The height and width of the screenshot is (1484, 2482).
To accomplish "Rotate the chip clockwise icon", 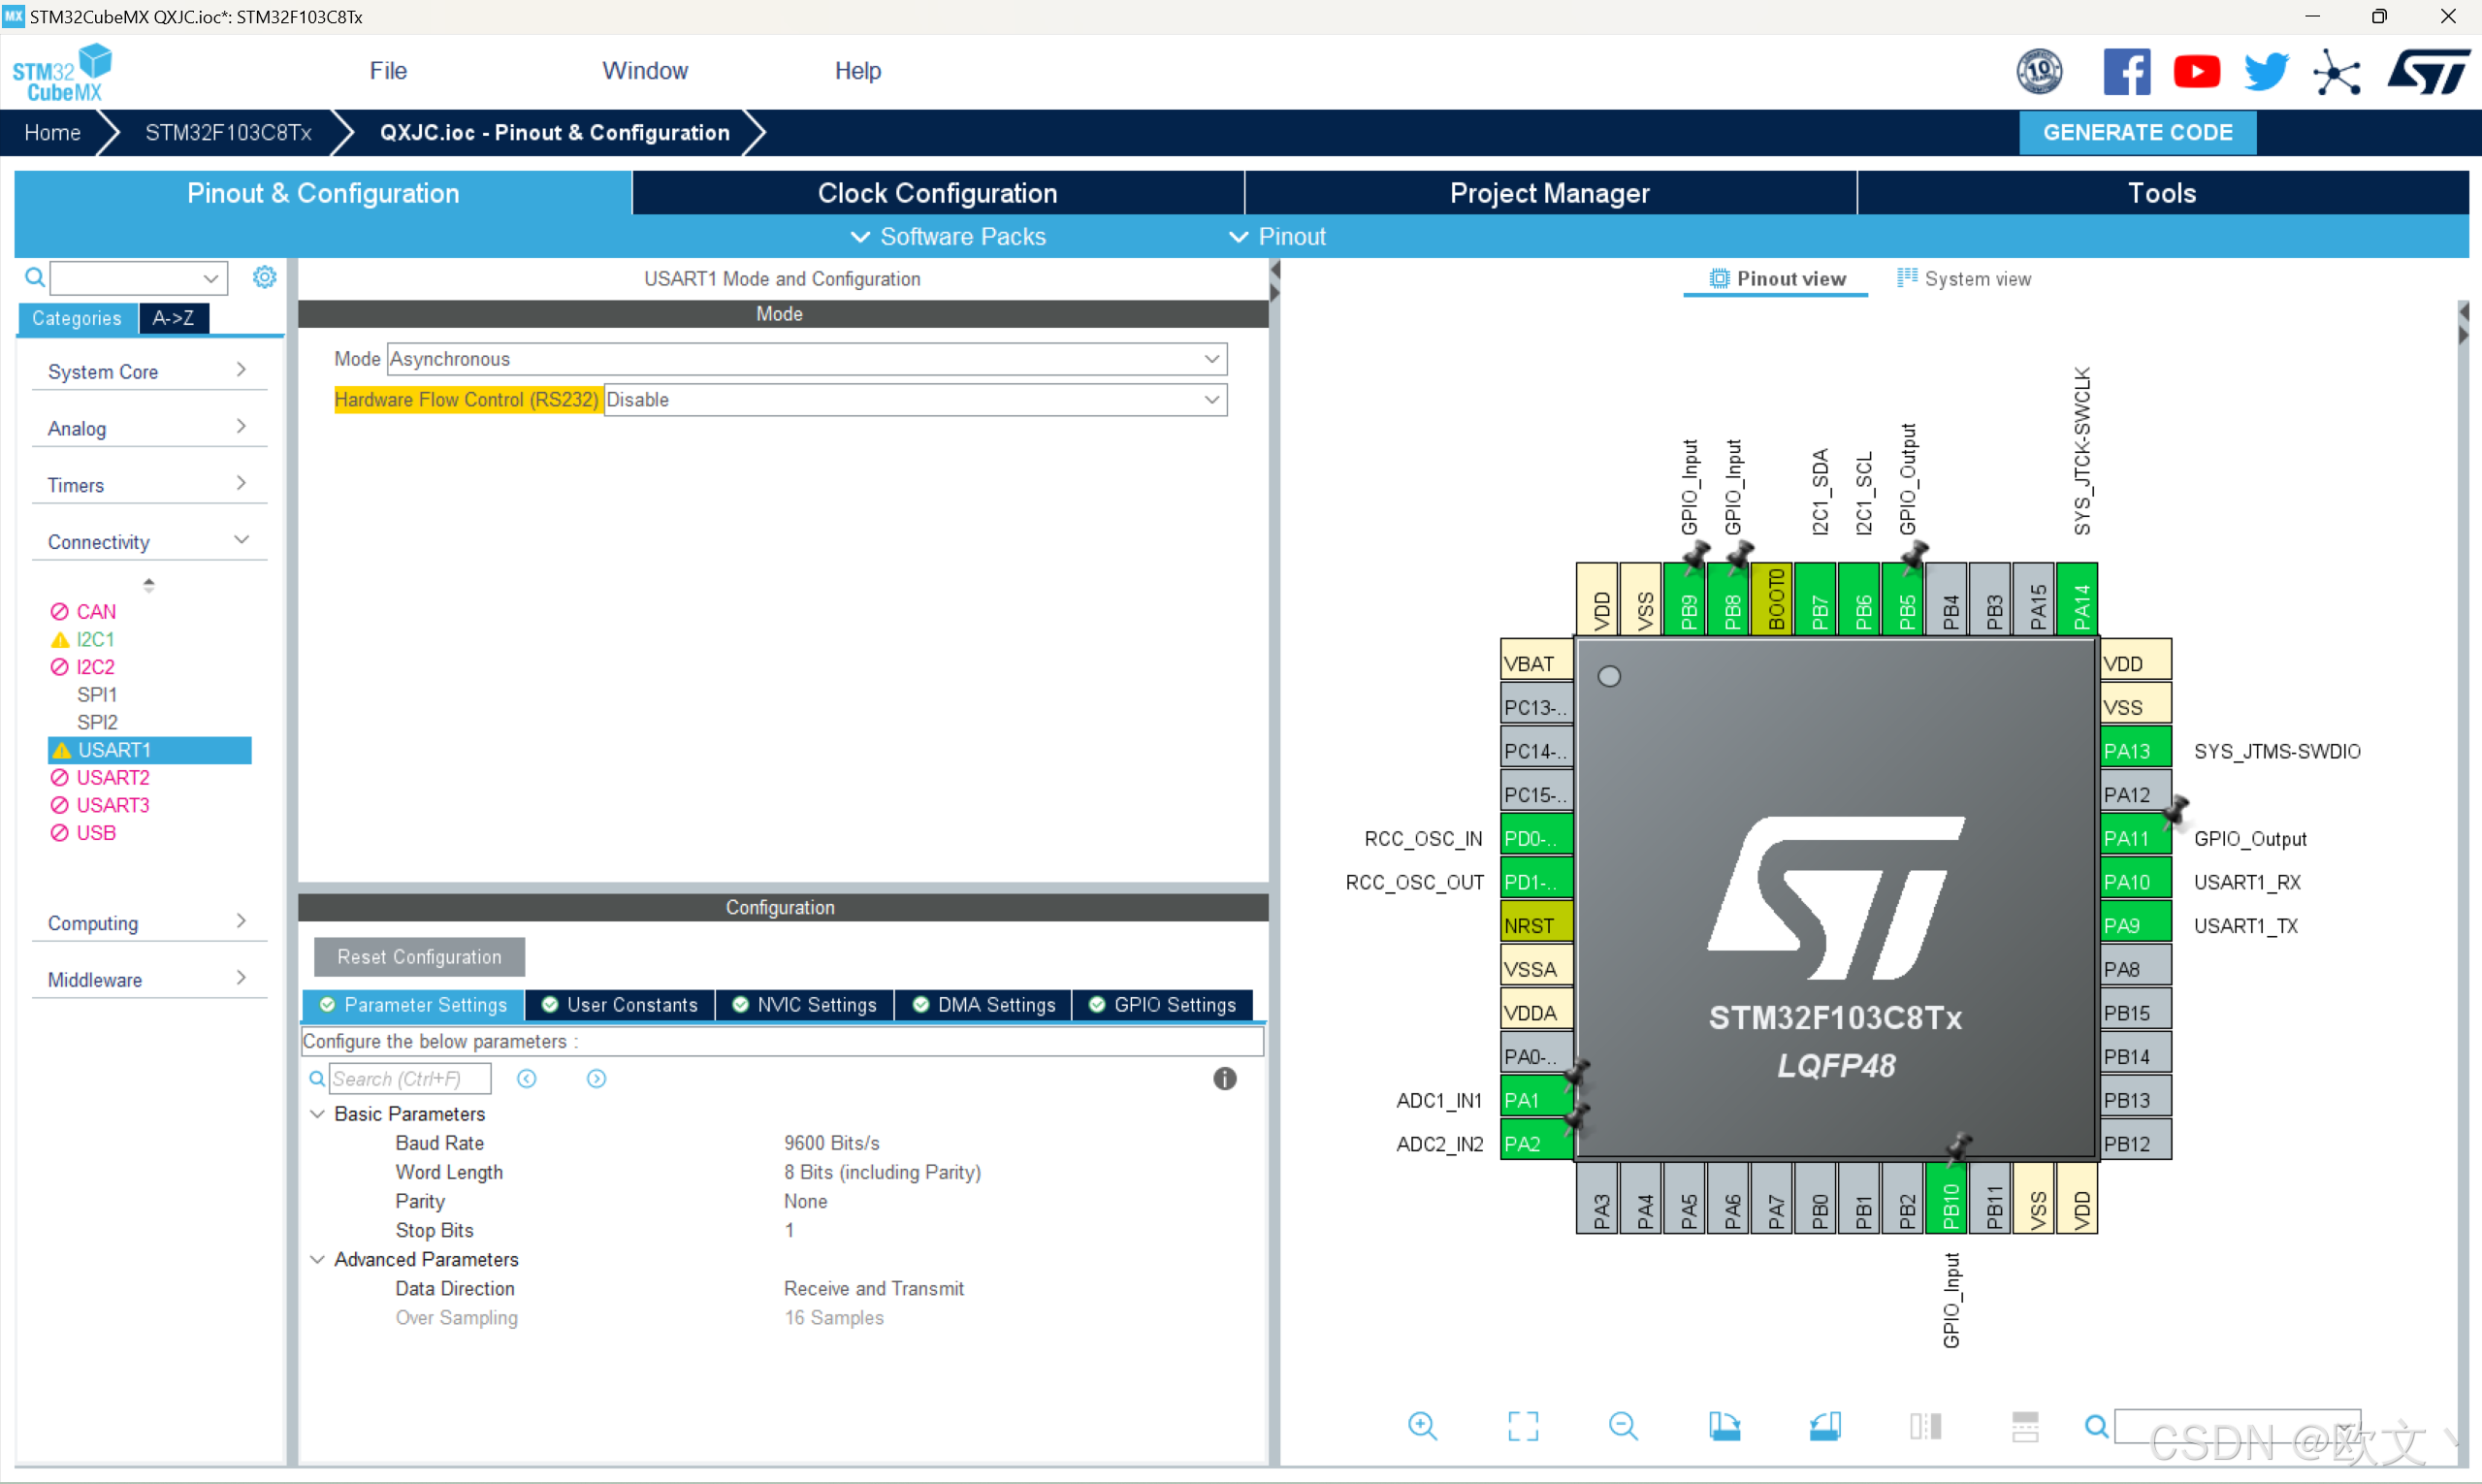I will tap(1724, 1426).
